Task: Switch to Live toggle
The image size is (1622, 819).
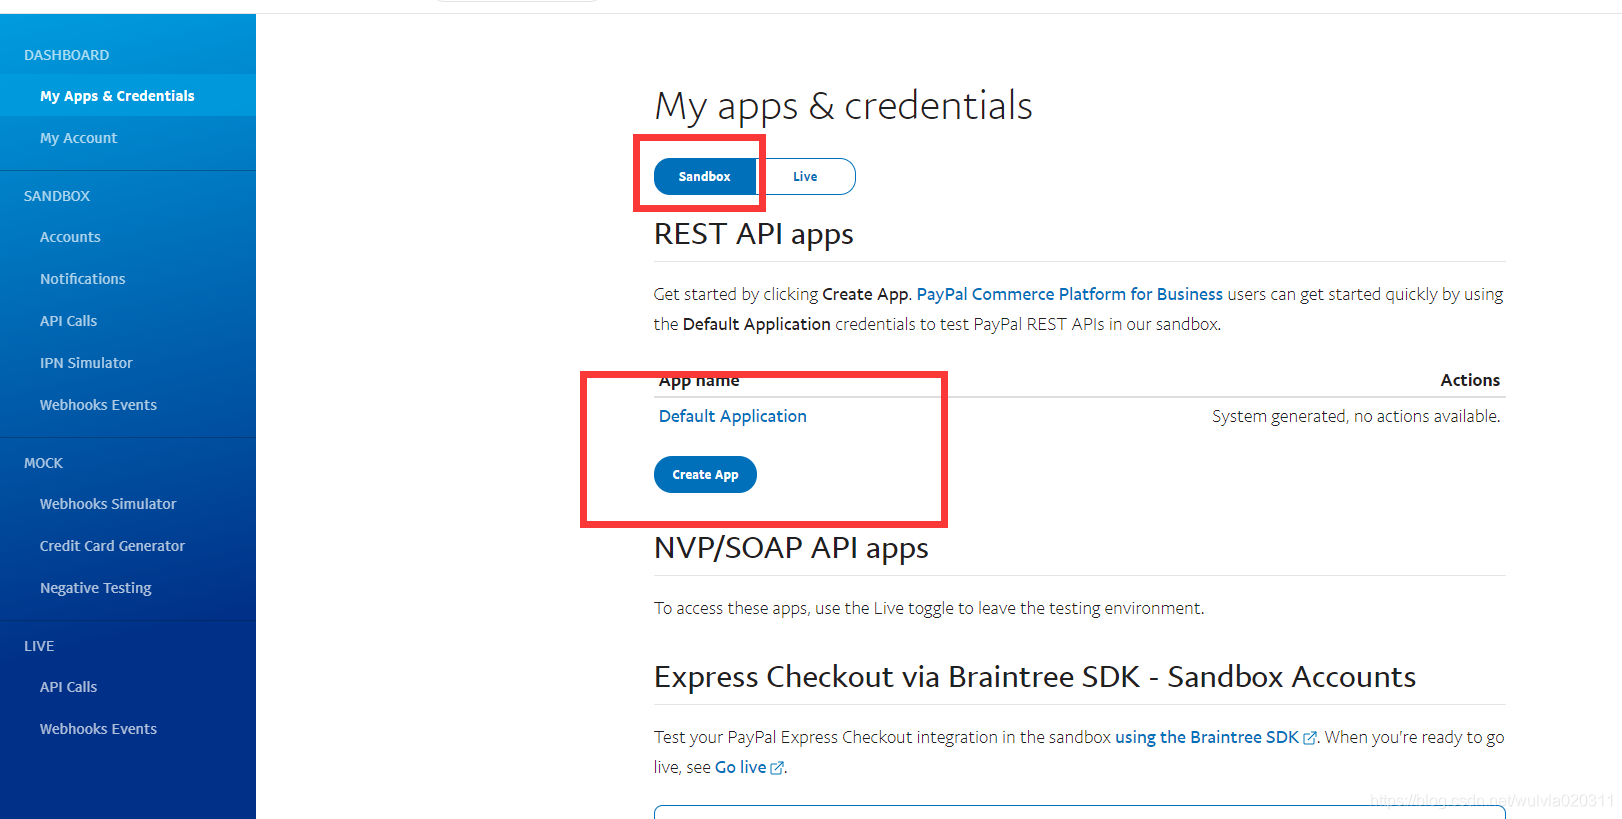Action: click(805, 177)
